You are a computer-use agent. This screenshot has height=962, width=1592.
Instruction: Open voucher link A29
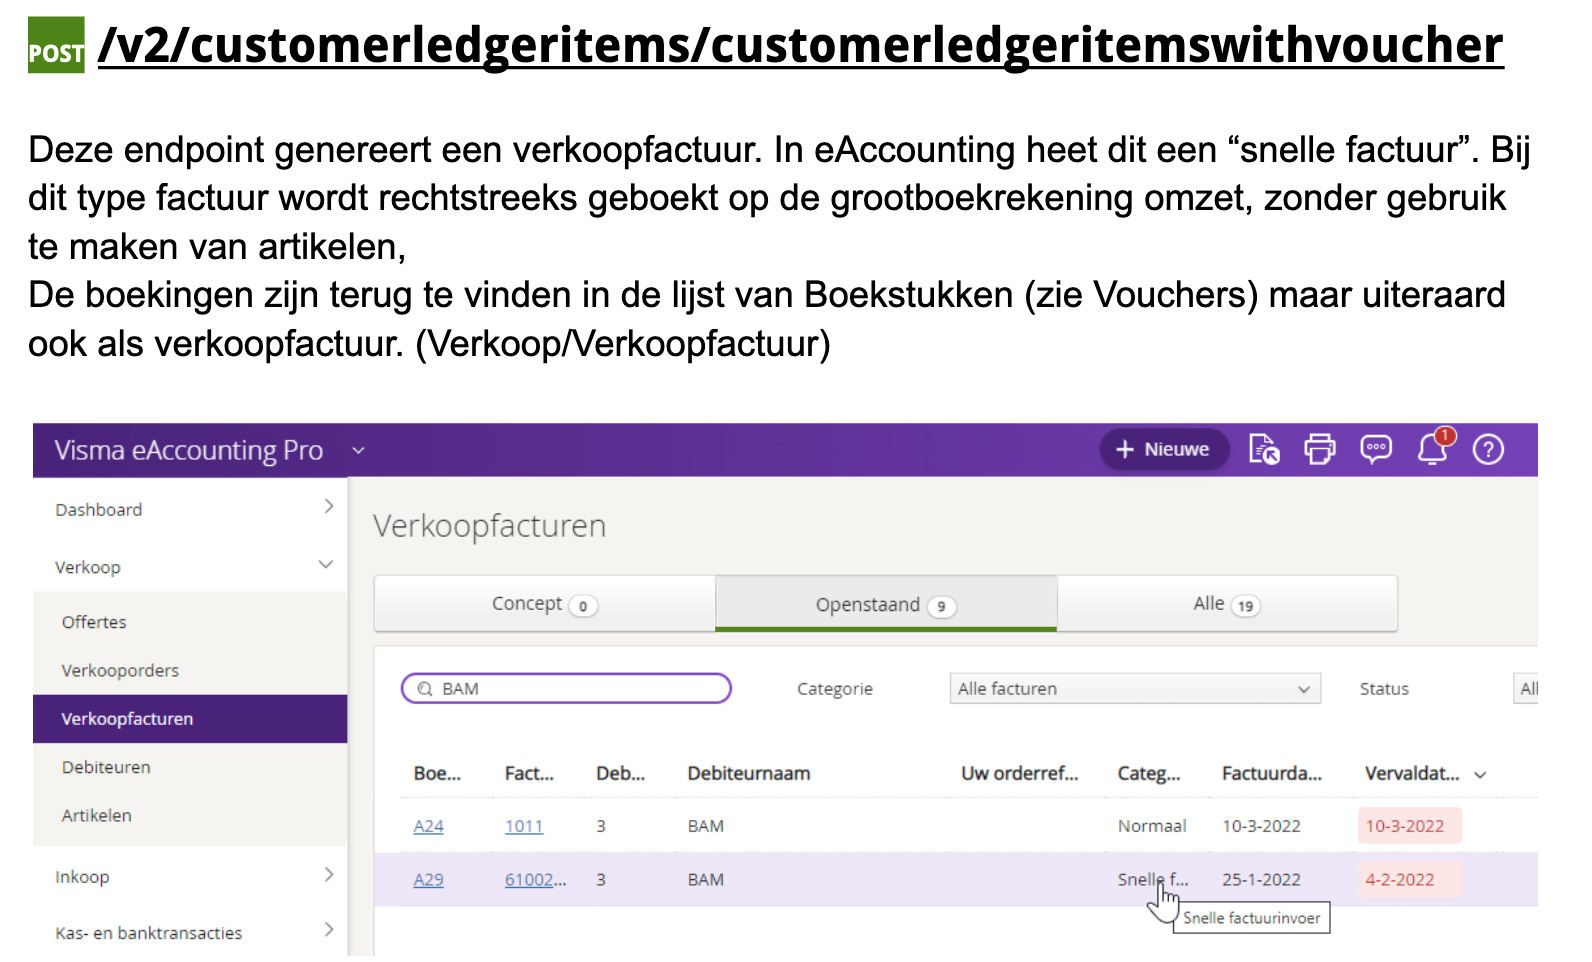428,880
